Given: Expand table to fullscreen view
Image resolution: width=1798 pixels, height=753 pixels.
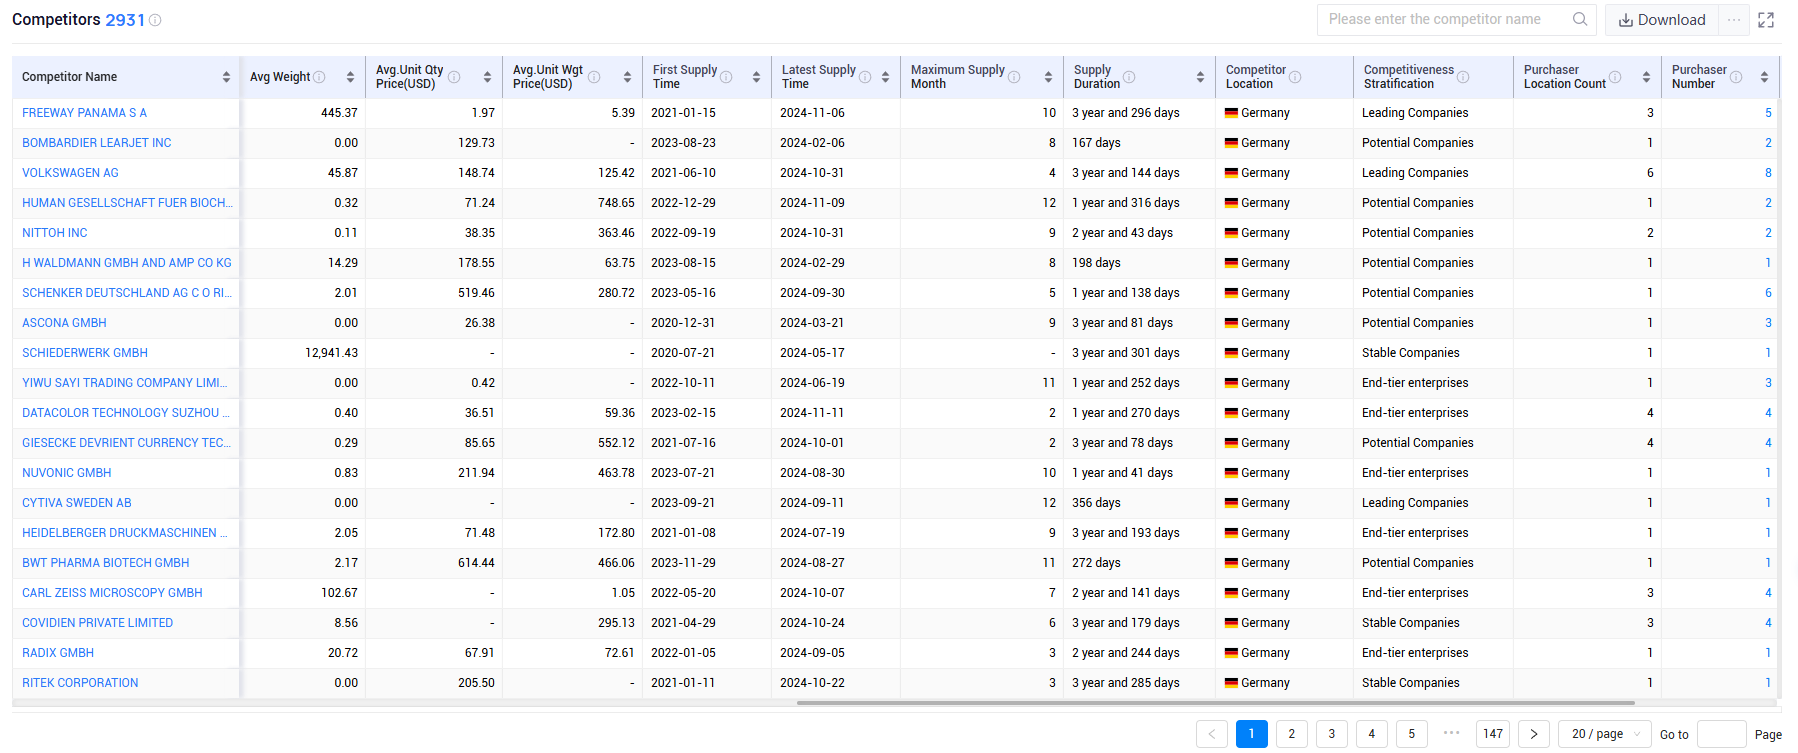Looking at the screenshot, I should pyautogui.click(x=1766, y=20).
